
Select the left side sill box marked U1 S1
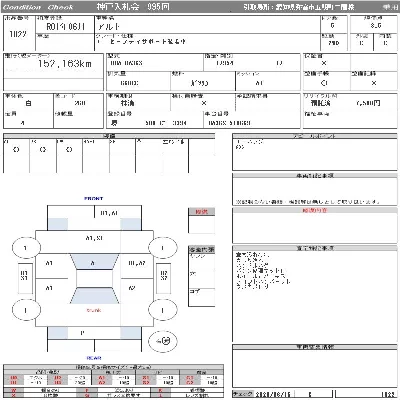point(25,278)
